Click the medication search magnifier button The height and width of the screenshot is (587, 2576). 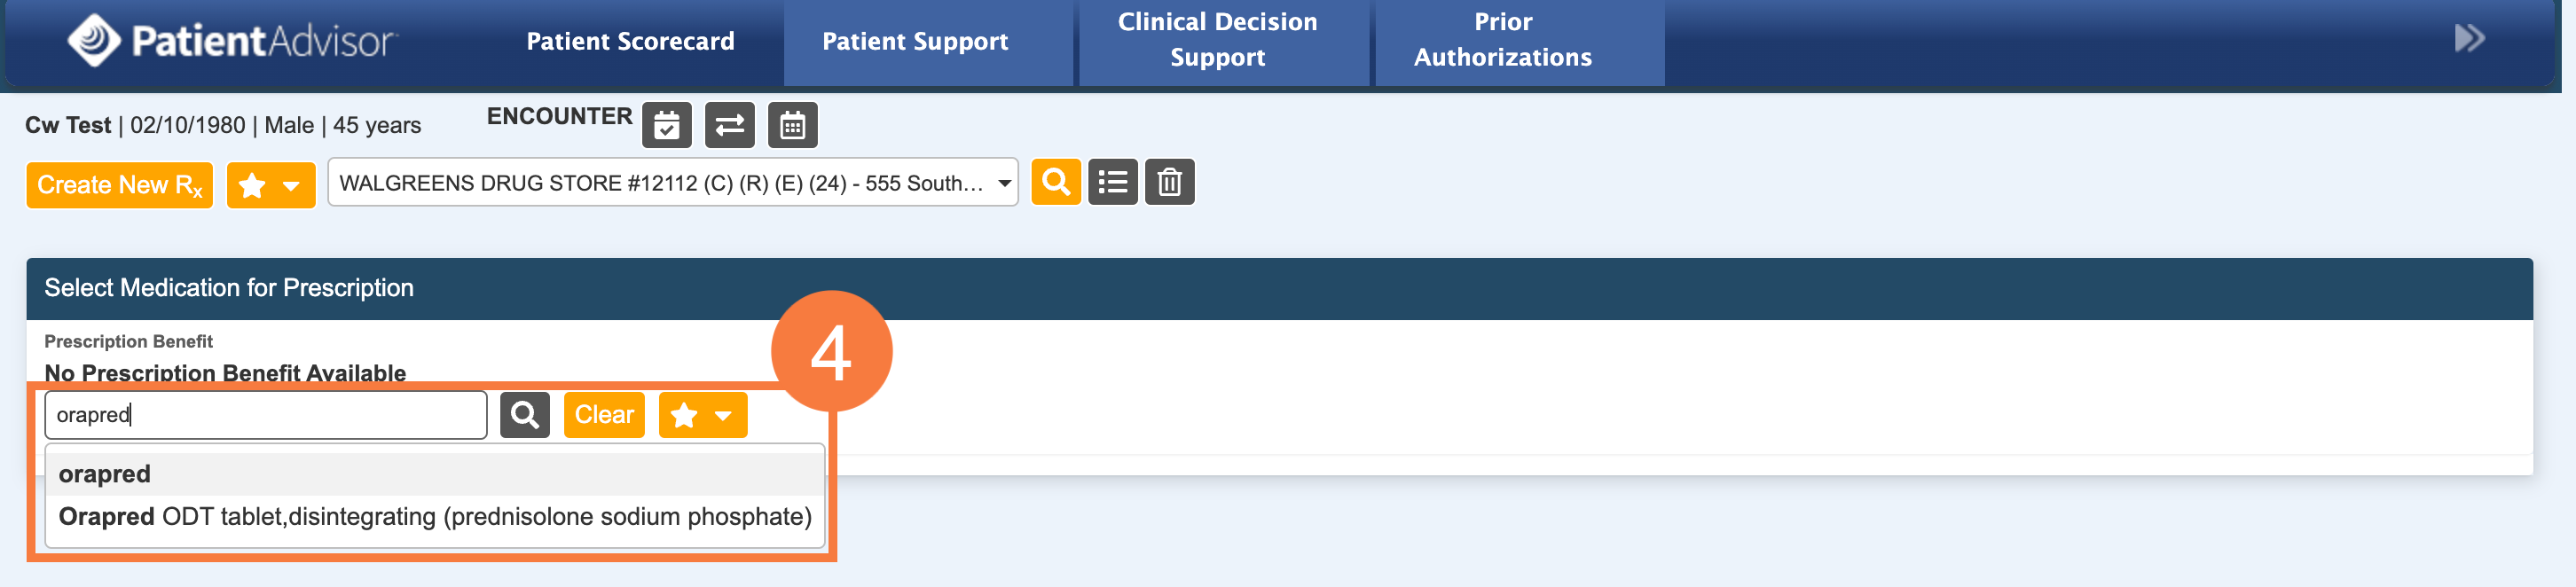(x=525, y=415)
